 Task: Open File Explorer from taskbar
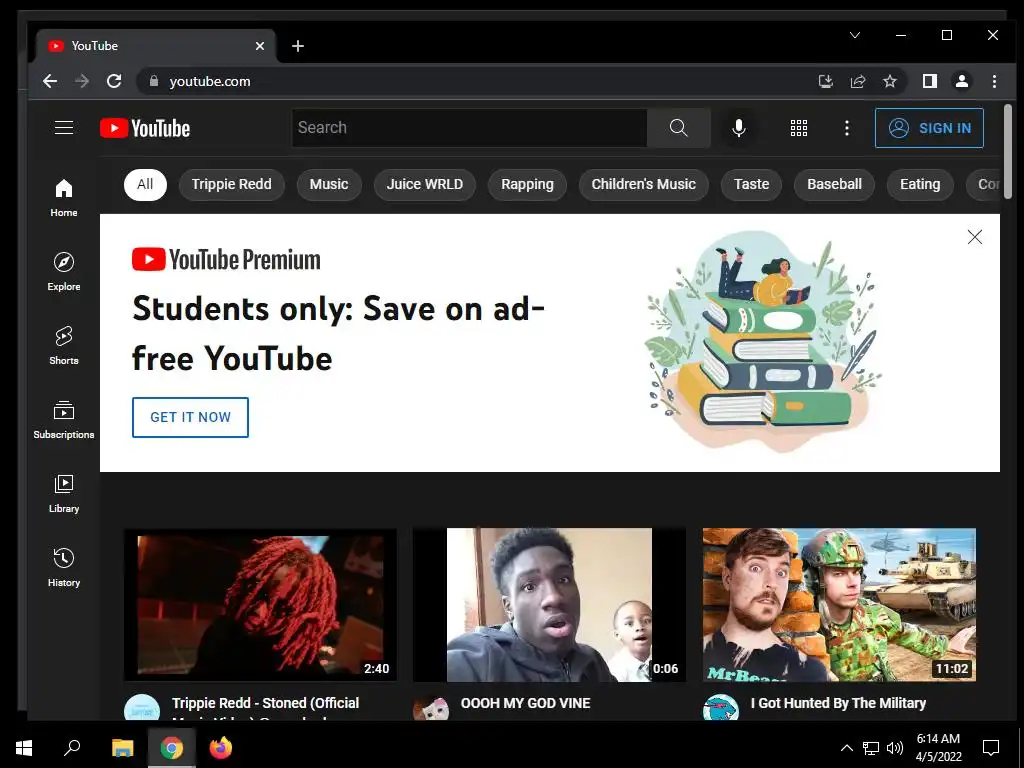click(x=122, y=748)
